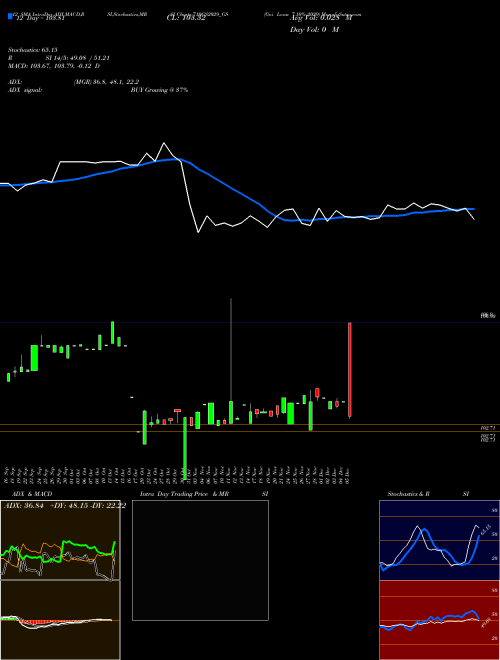Open the MACD histogram panel with red bars

point(60,620)
